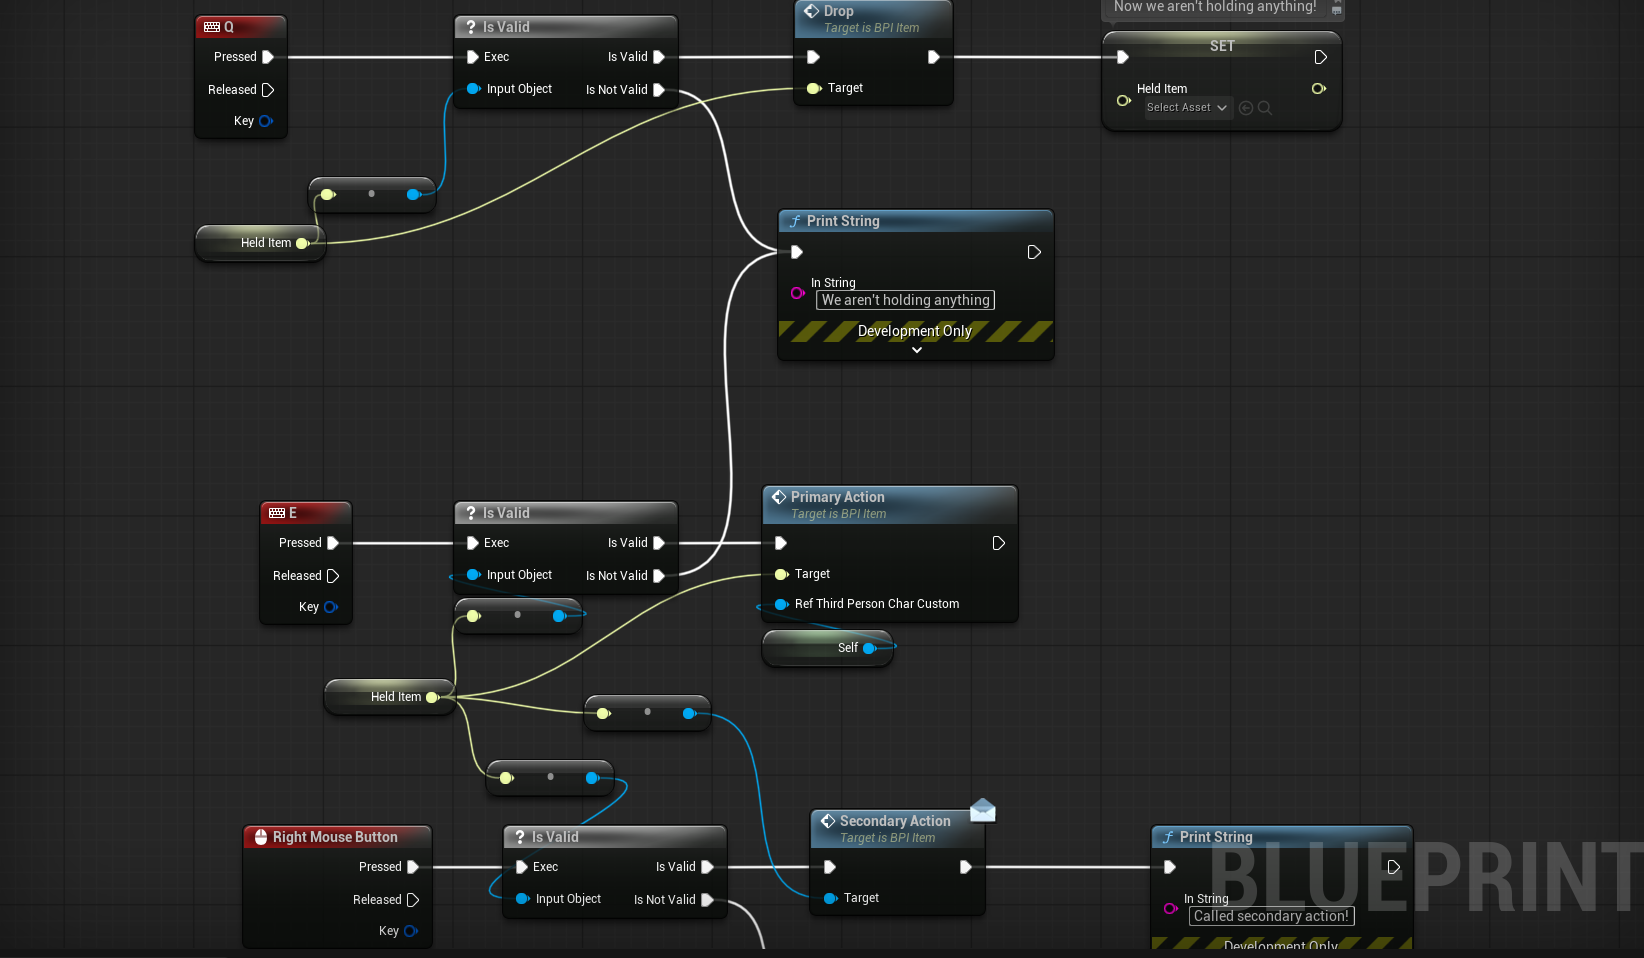1644x958 pixels.
Task: Click the use selected asset arrow icon
Action: pos(1246,108)
